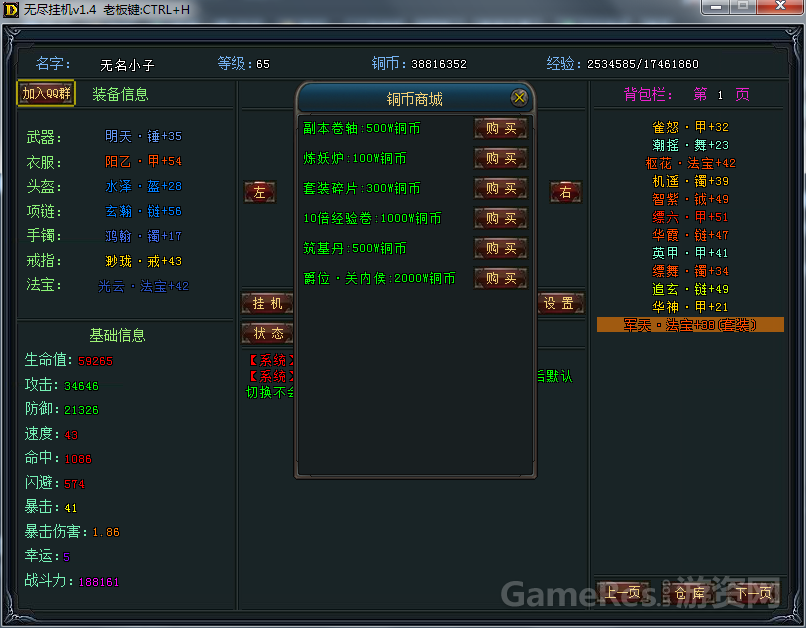This screenshot has height=628, width=806.
Task: Buy 筑基丹 for 500W coins
Action: [500, 248]
